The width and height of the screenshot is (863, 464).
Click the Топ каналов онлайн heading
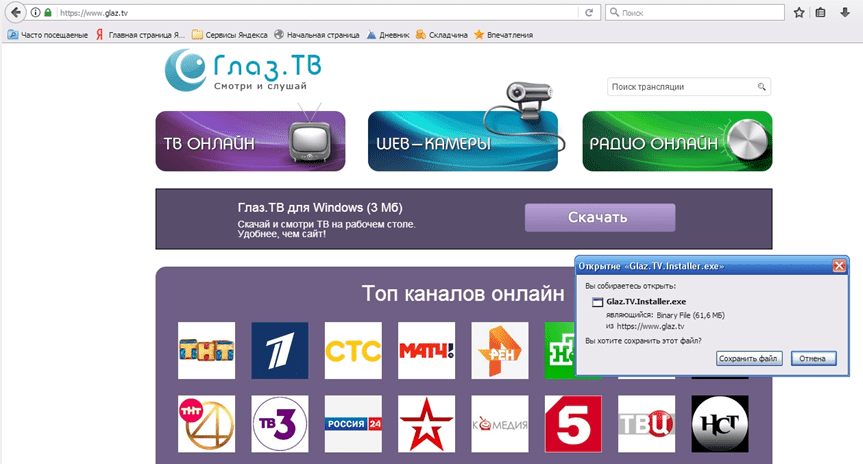coord(463,294)
